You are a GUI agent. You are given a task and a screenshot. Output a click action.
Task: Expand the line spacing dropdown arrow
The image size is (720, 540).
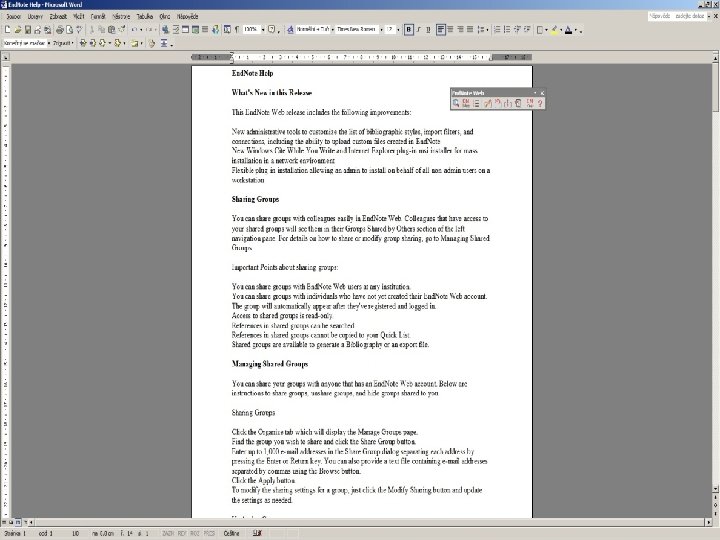point(487,30)
